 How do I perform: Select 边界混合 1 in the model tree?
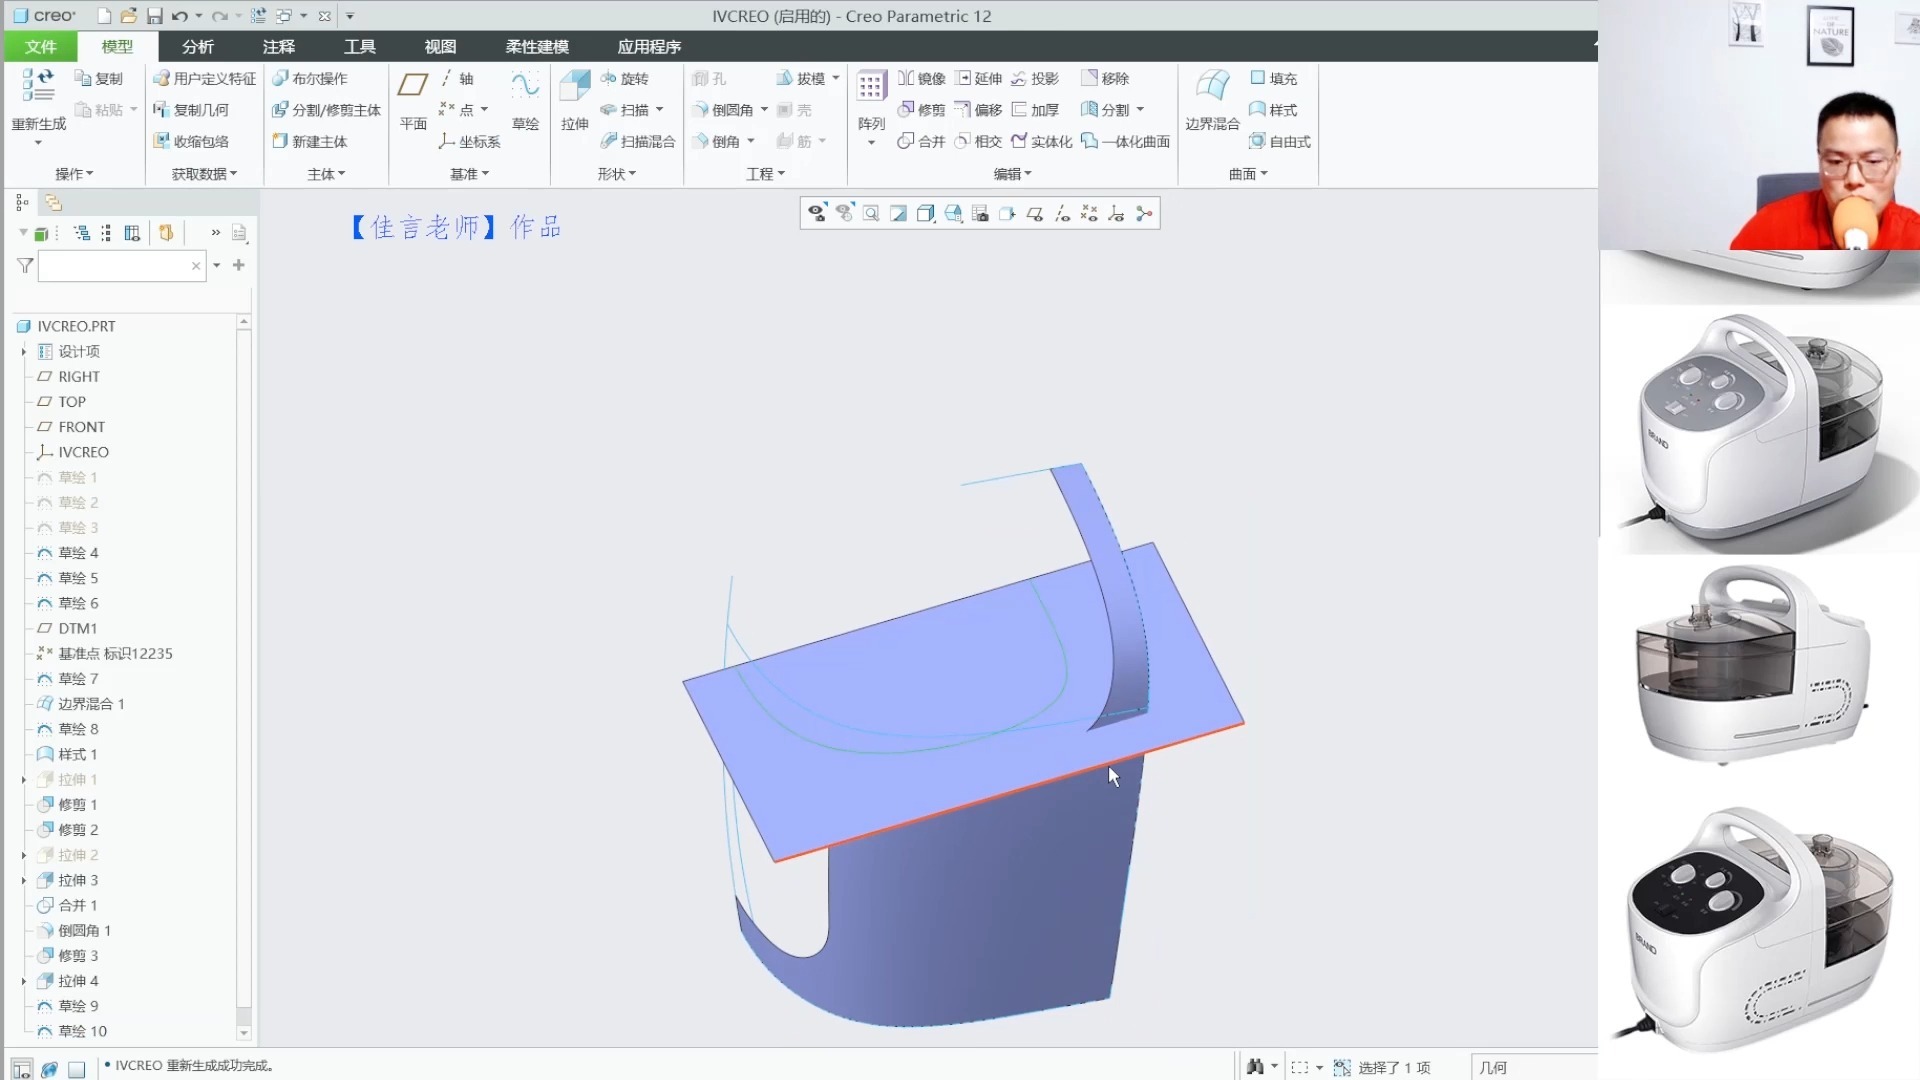click(91, 704)
